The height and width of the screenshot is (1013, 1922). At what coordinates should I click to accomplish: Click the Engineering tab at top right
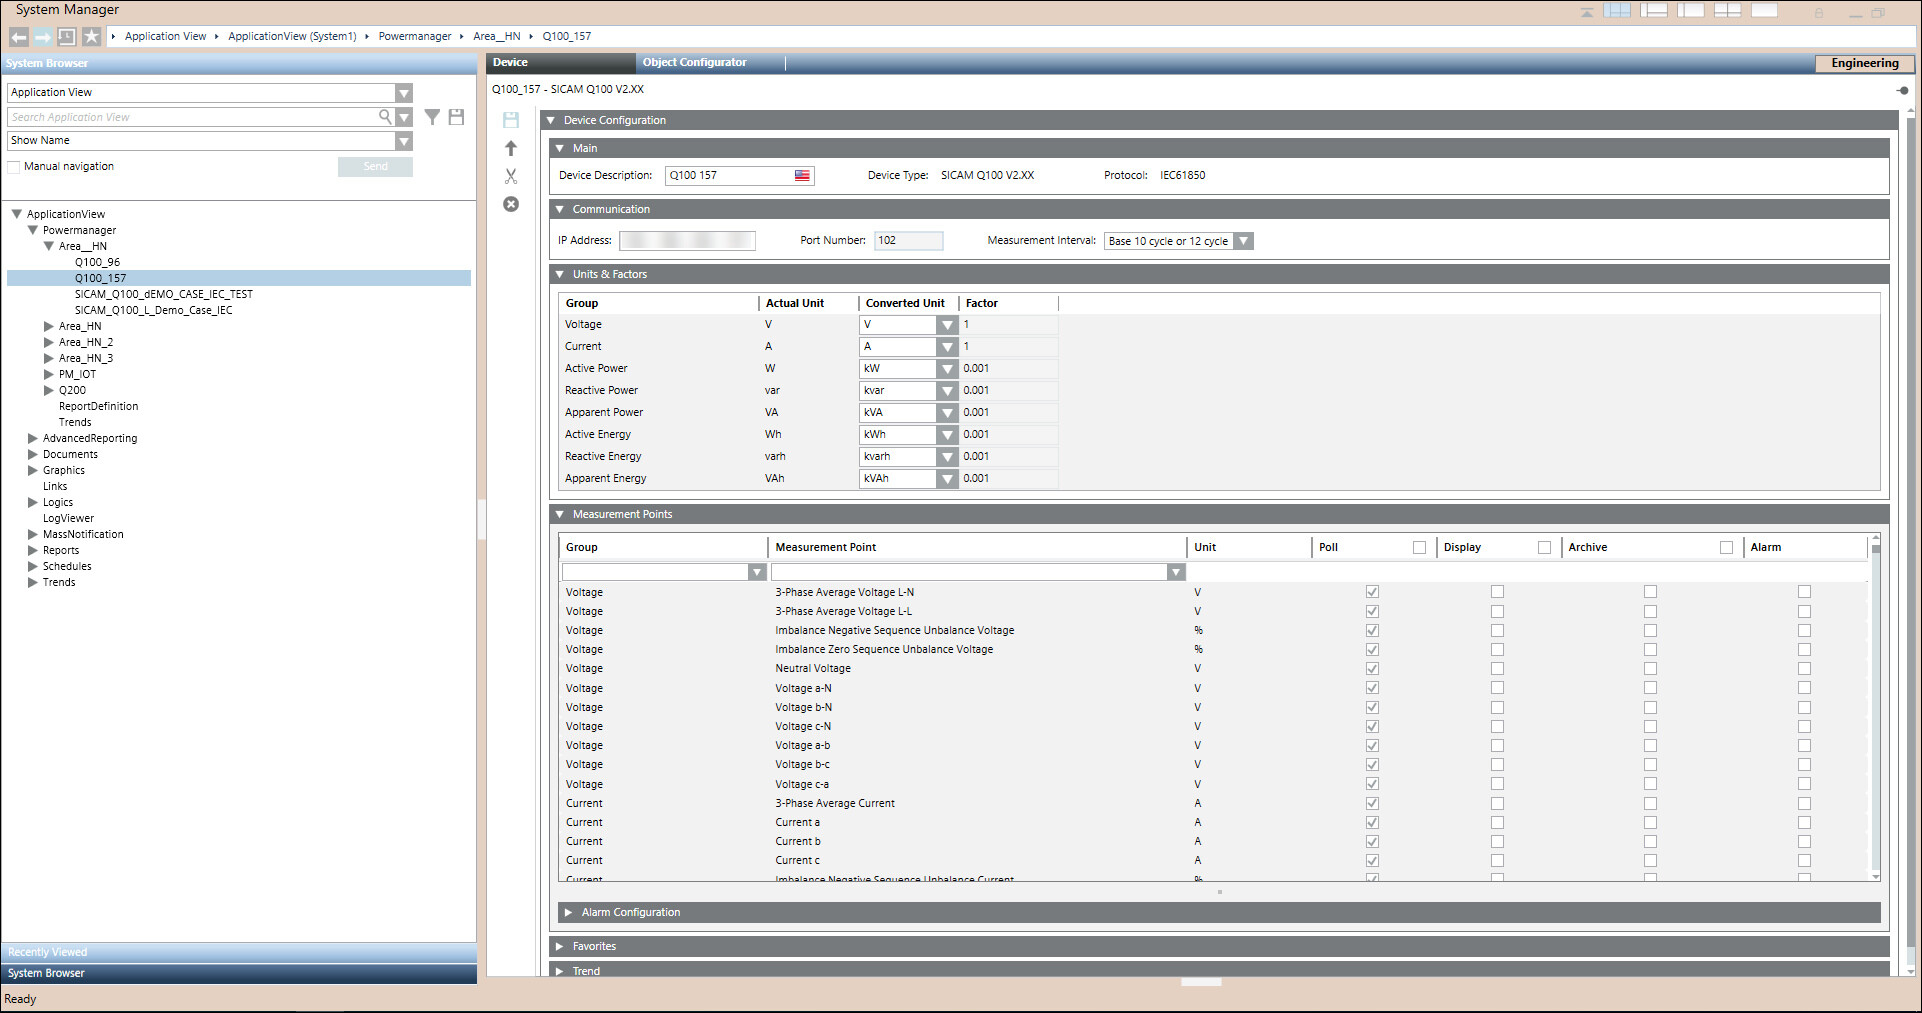pos(1864,63)
